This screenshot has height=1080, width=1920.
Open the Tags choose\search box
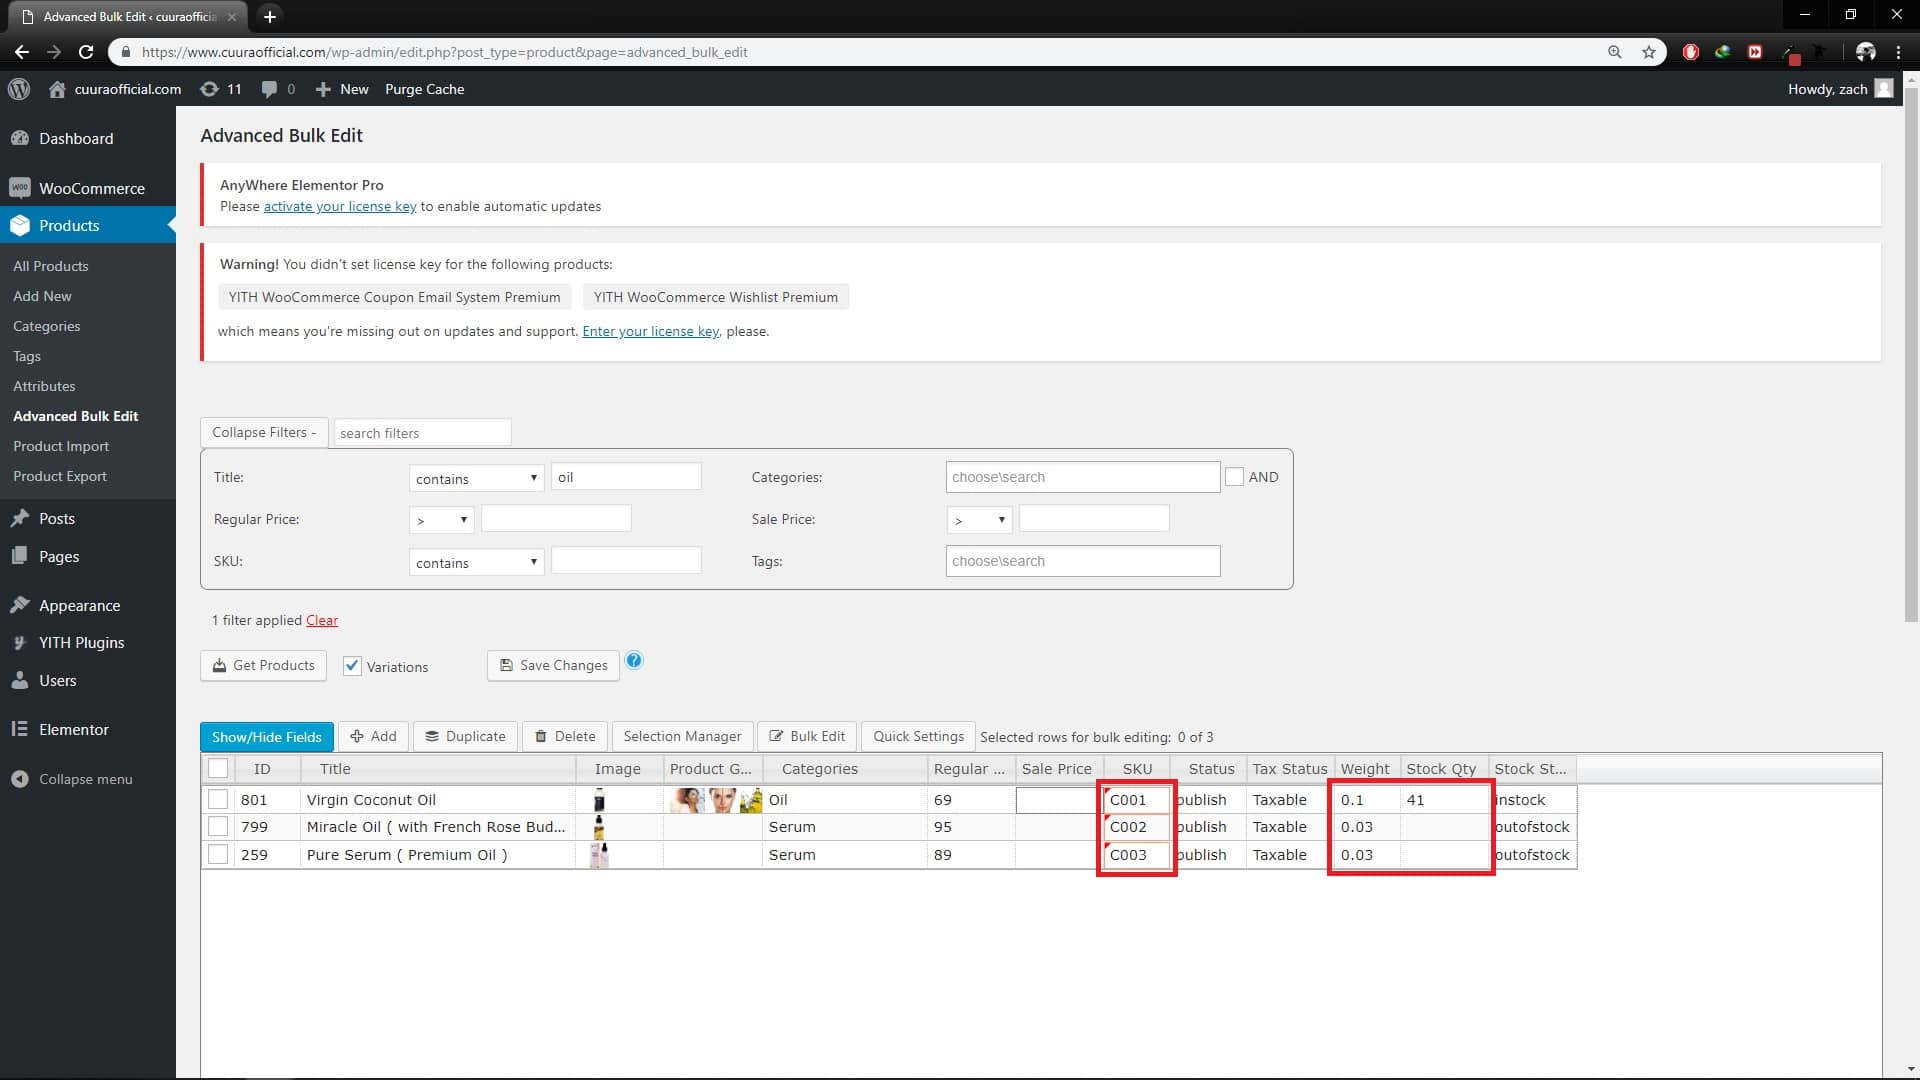[x=1083, y=561]
